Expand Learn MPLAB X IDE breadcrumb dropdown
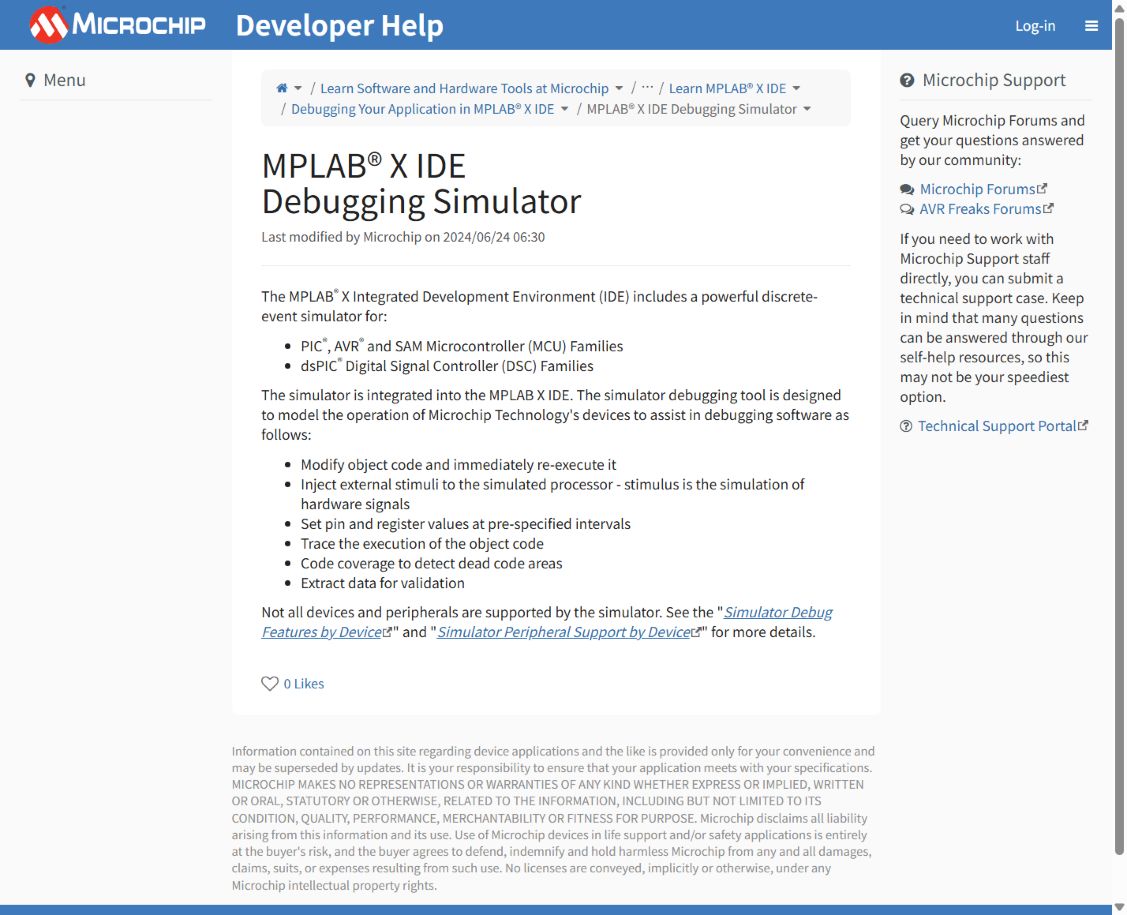 (796, 88)
